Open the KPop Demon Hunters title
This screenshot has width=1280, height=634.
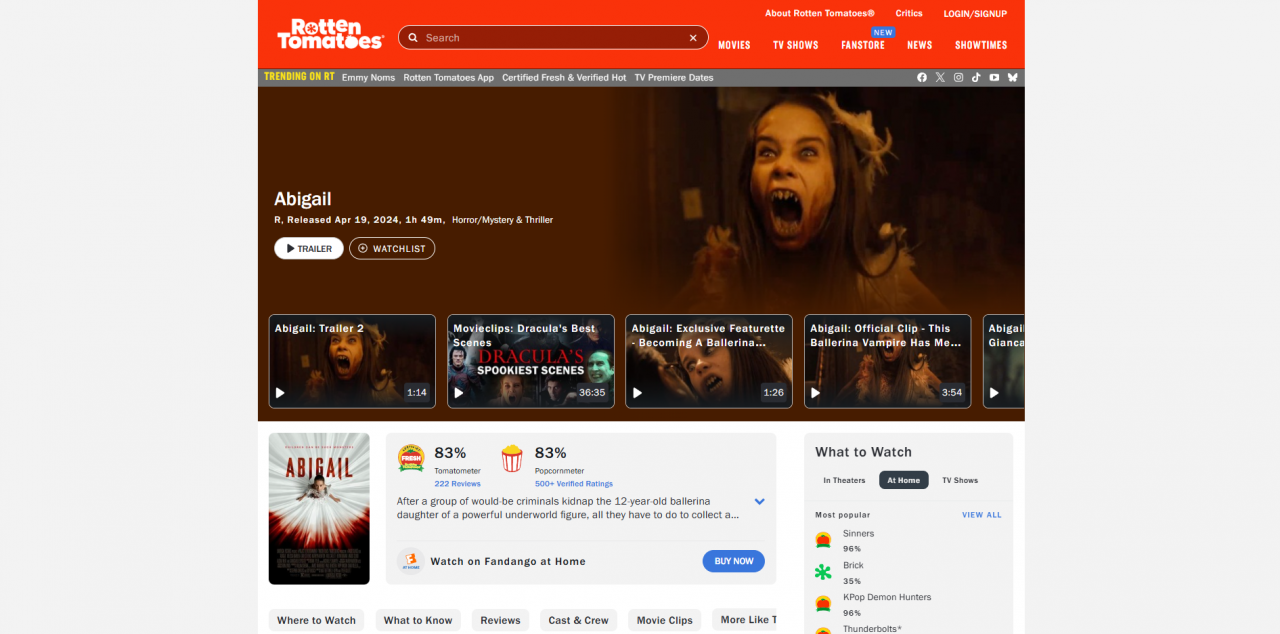click(x=887, y=597)
